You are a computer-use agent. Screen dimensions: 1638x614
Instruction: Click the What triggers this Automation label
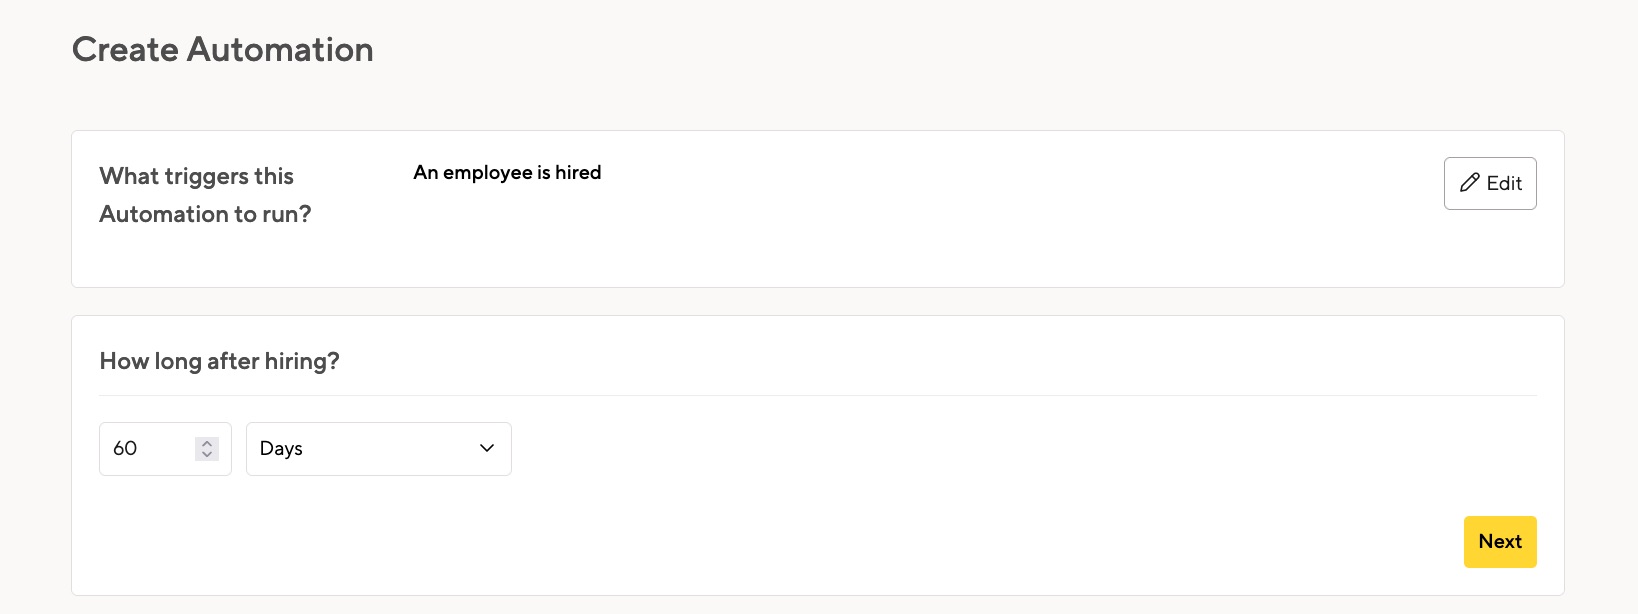(204, 195)
